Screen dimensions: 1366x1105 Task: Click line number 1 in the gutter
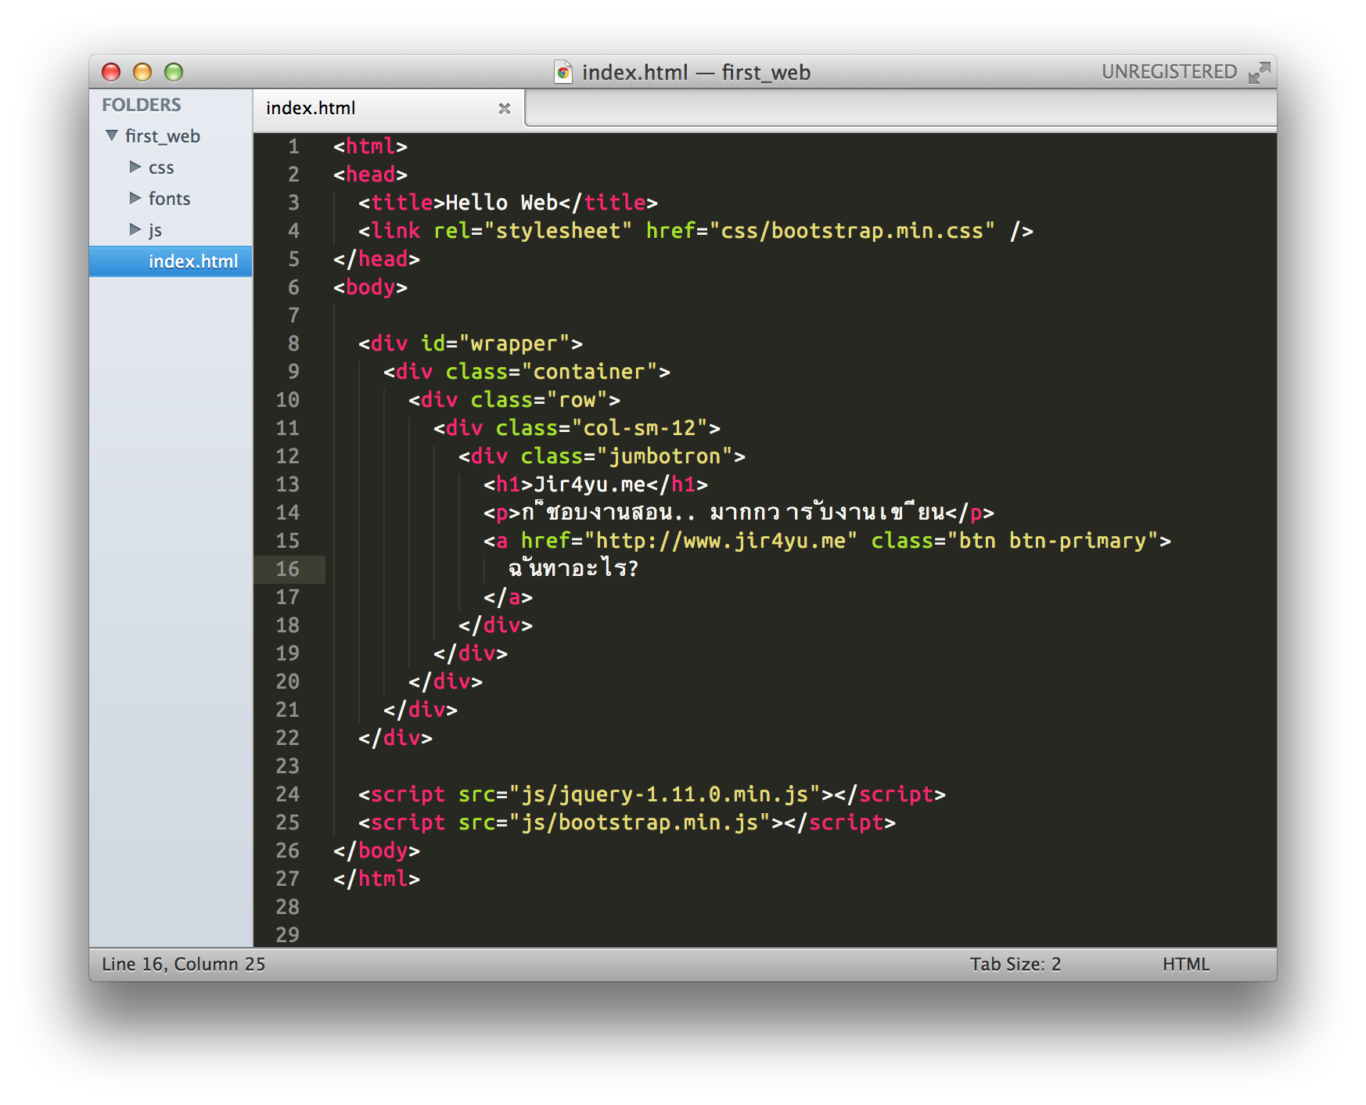(294, 147)
